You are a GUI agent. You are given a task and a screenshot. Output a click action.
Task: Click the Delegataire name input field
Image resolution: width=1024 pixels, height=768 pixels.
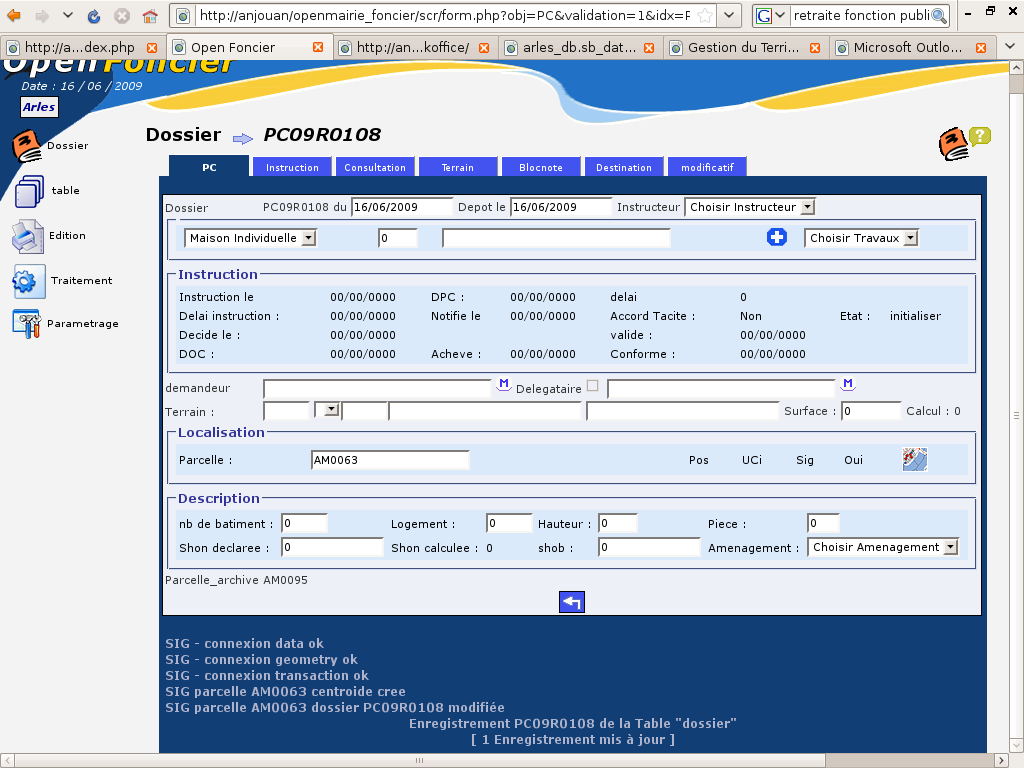tap(721, 389)
